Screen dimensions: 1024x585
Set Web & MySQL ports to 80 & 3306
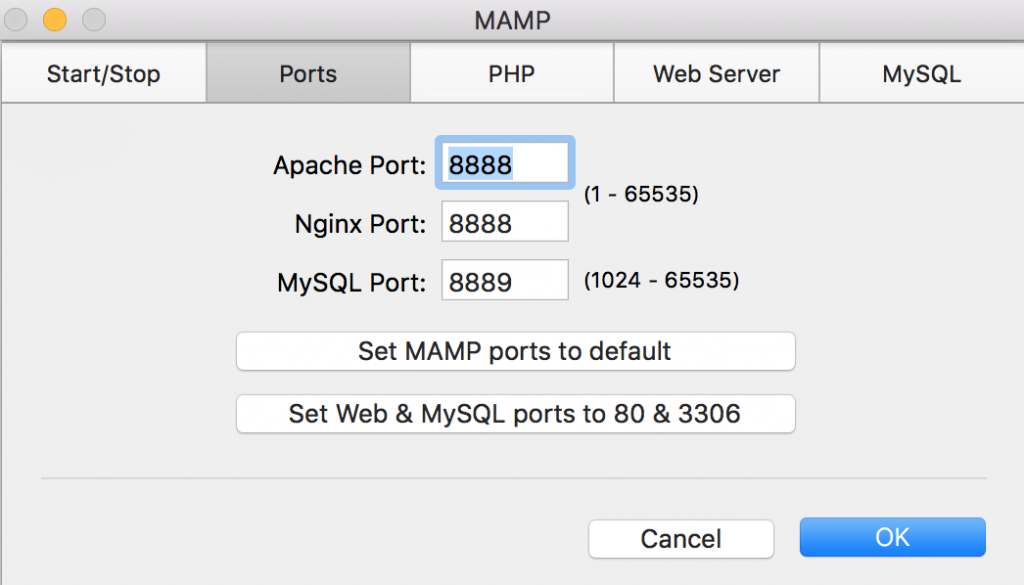[515, 413]
